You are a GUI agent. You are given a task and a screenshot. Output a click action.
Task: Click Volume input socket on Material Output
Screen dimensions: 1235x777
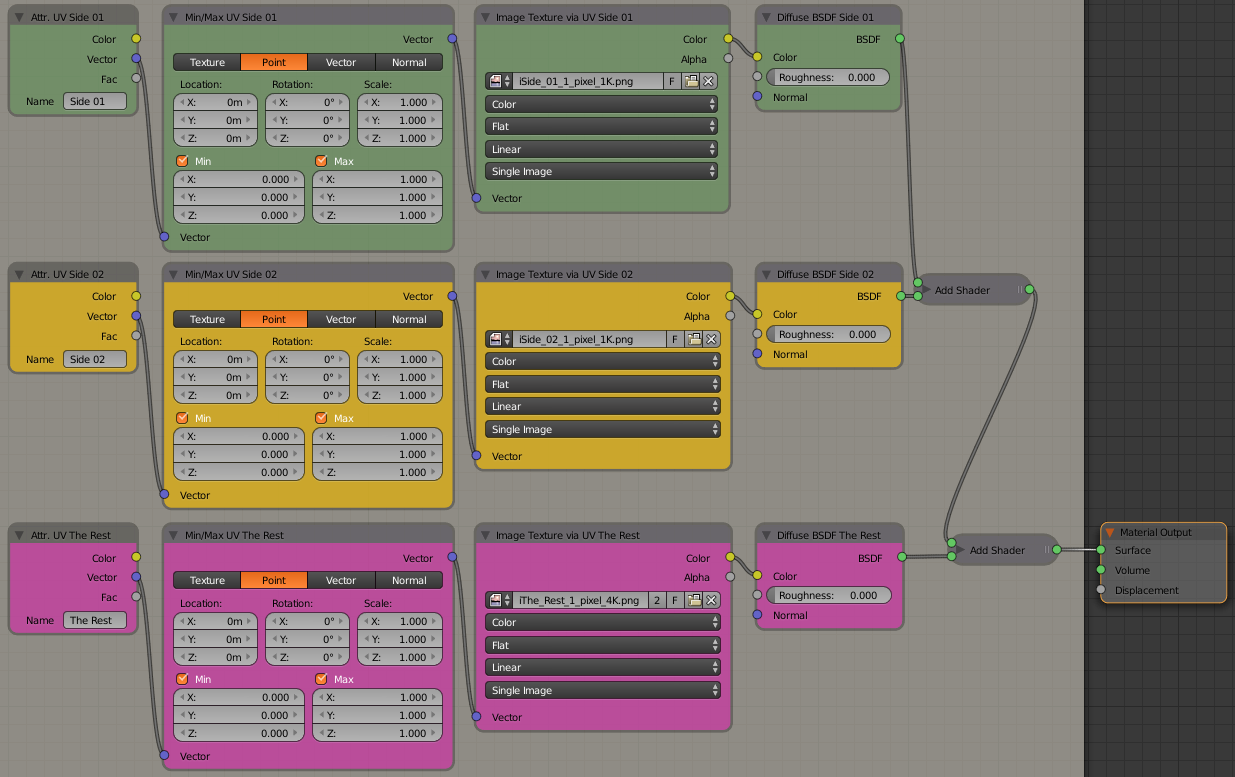pos(1101,570)
